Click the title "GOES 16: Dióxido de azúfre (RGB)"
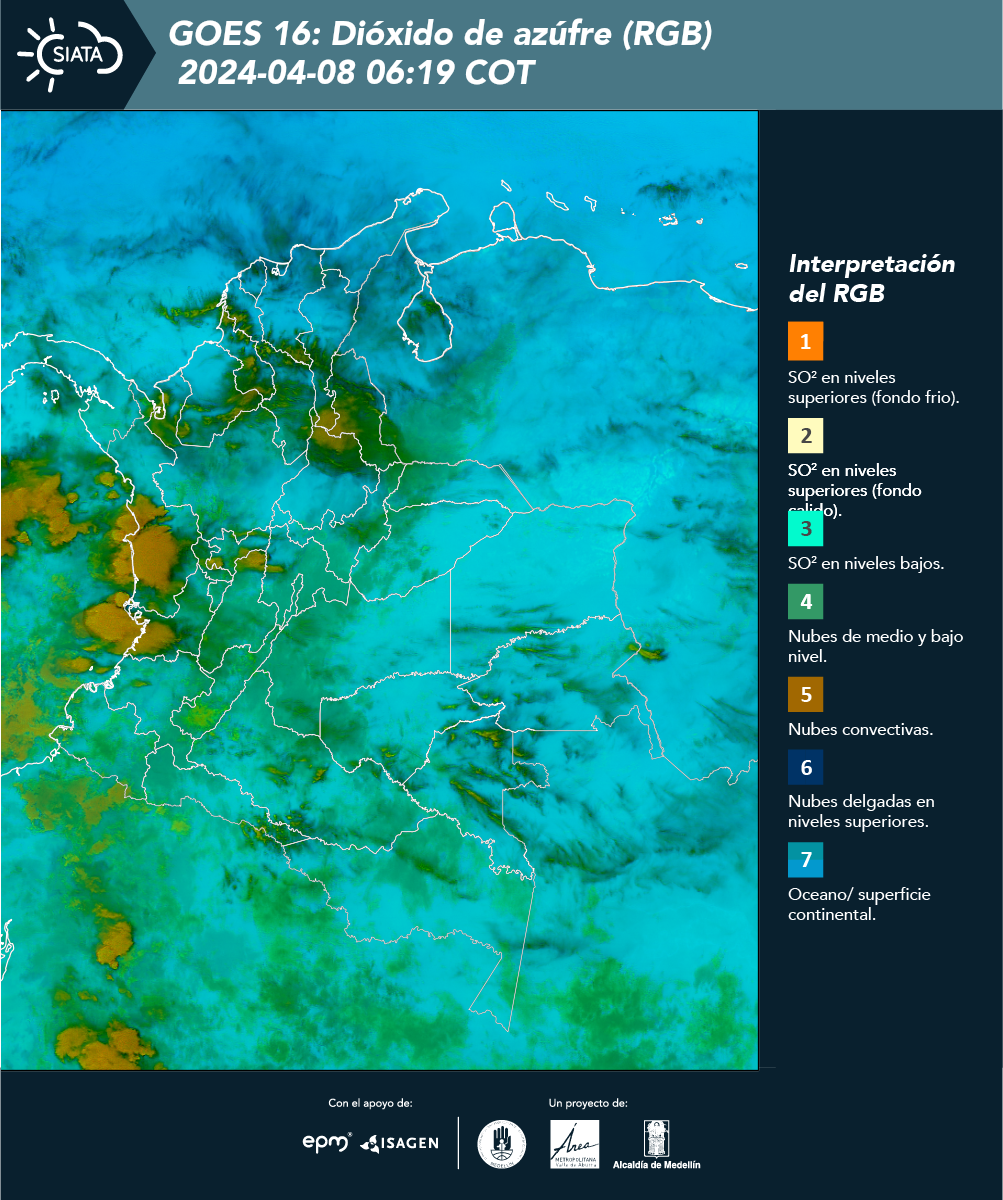 pyautogui.click(x=441, y=34)
